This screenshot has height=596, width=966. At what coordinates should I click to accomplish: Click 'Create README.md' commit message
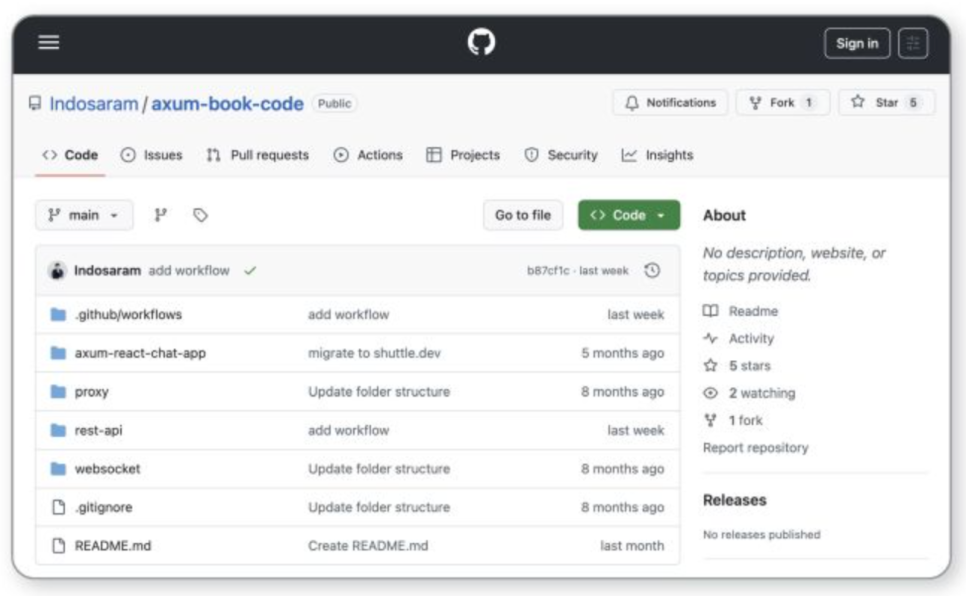[x=368, y=545]
